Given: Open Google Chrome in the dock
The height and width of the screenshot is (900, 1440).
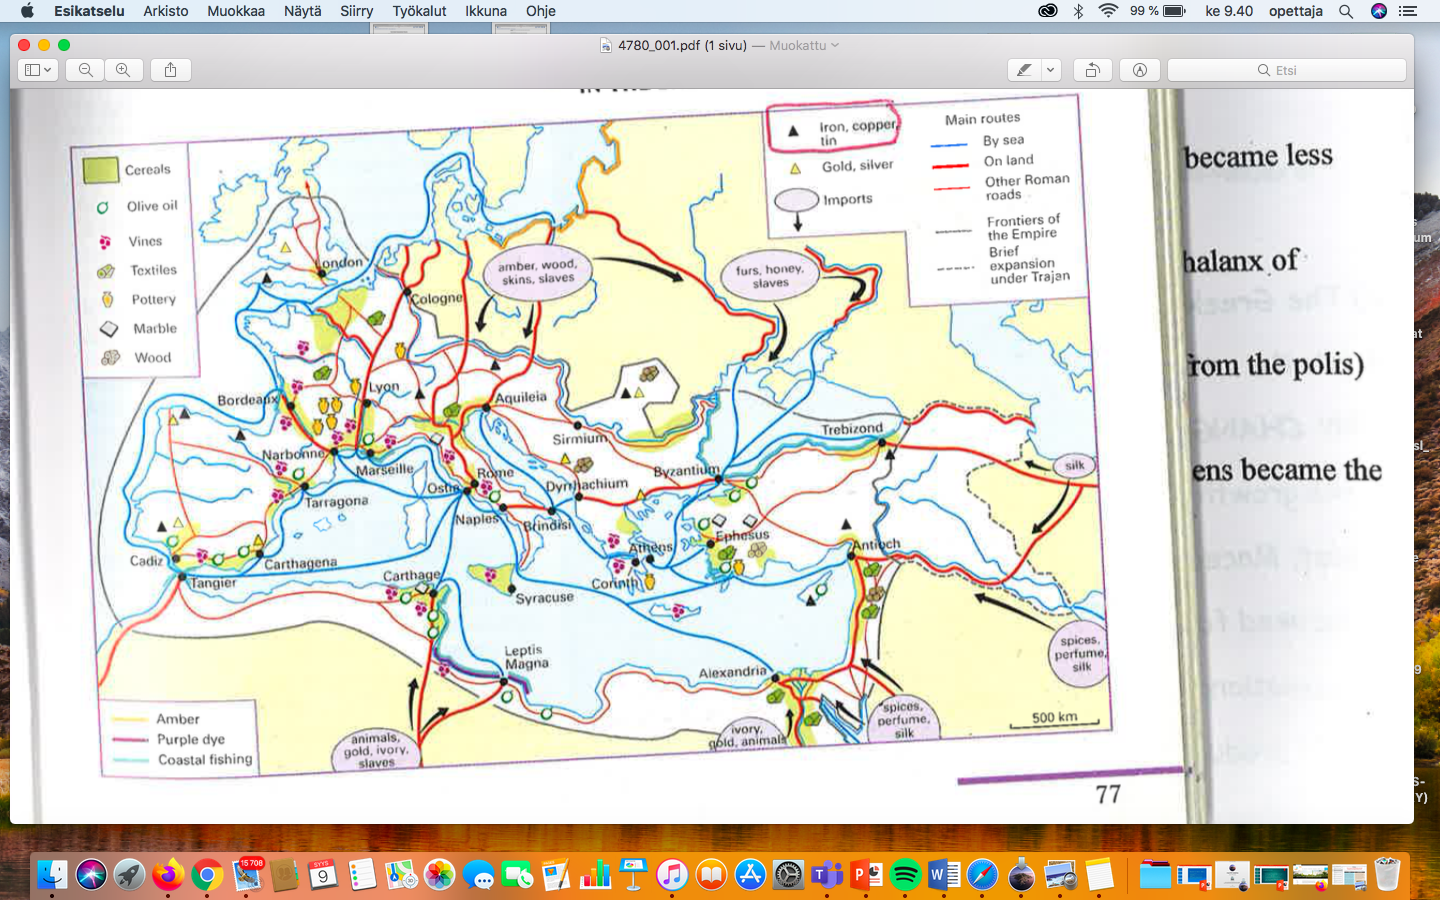Looking at the screenshot, I should pos(207,876).
